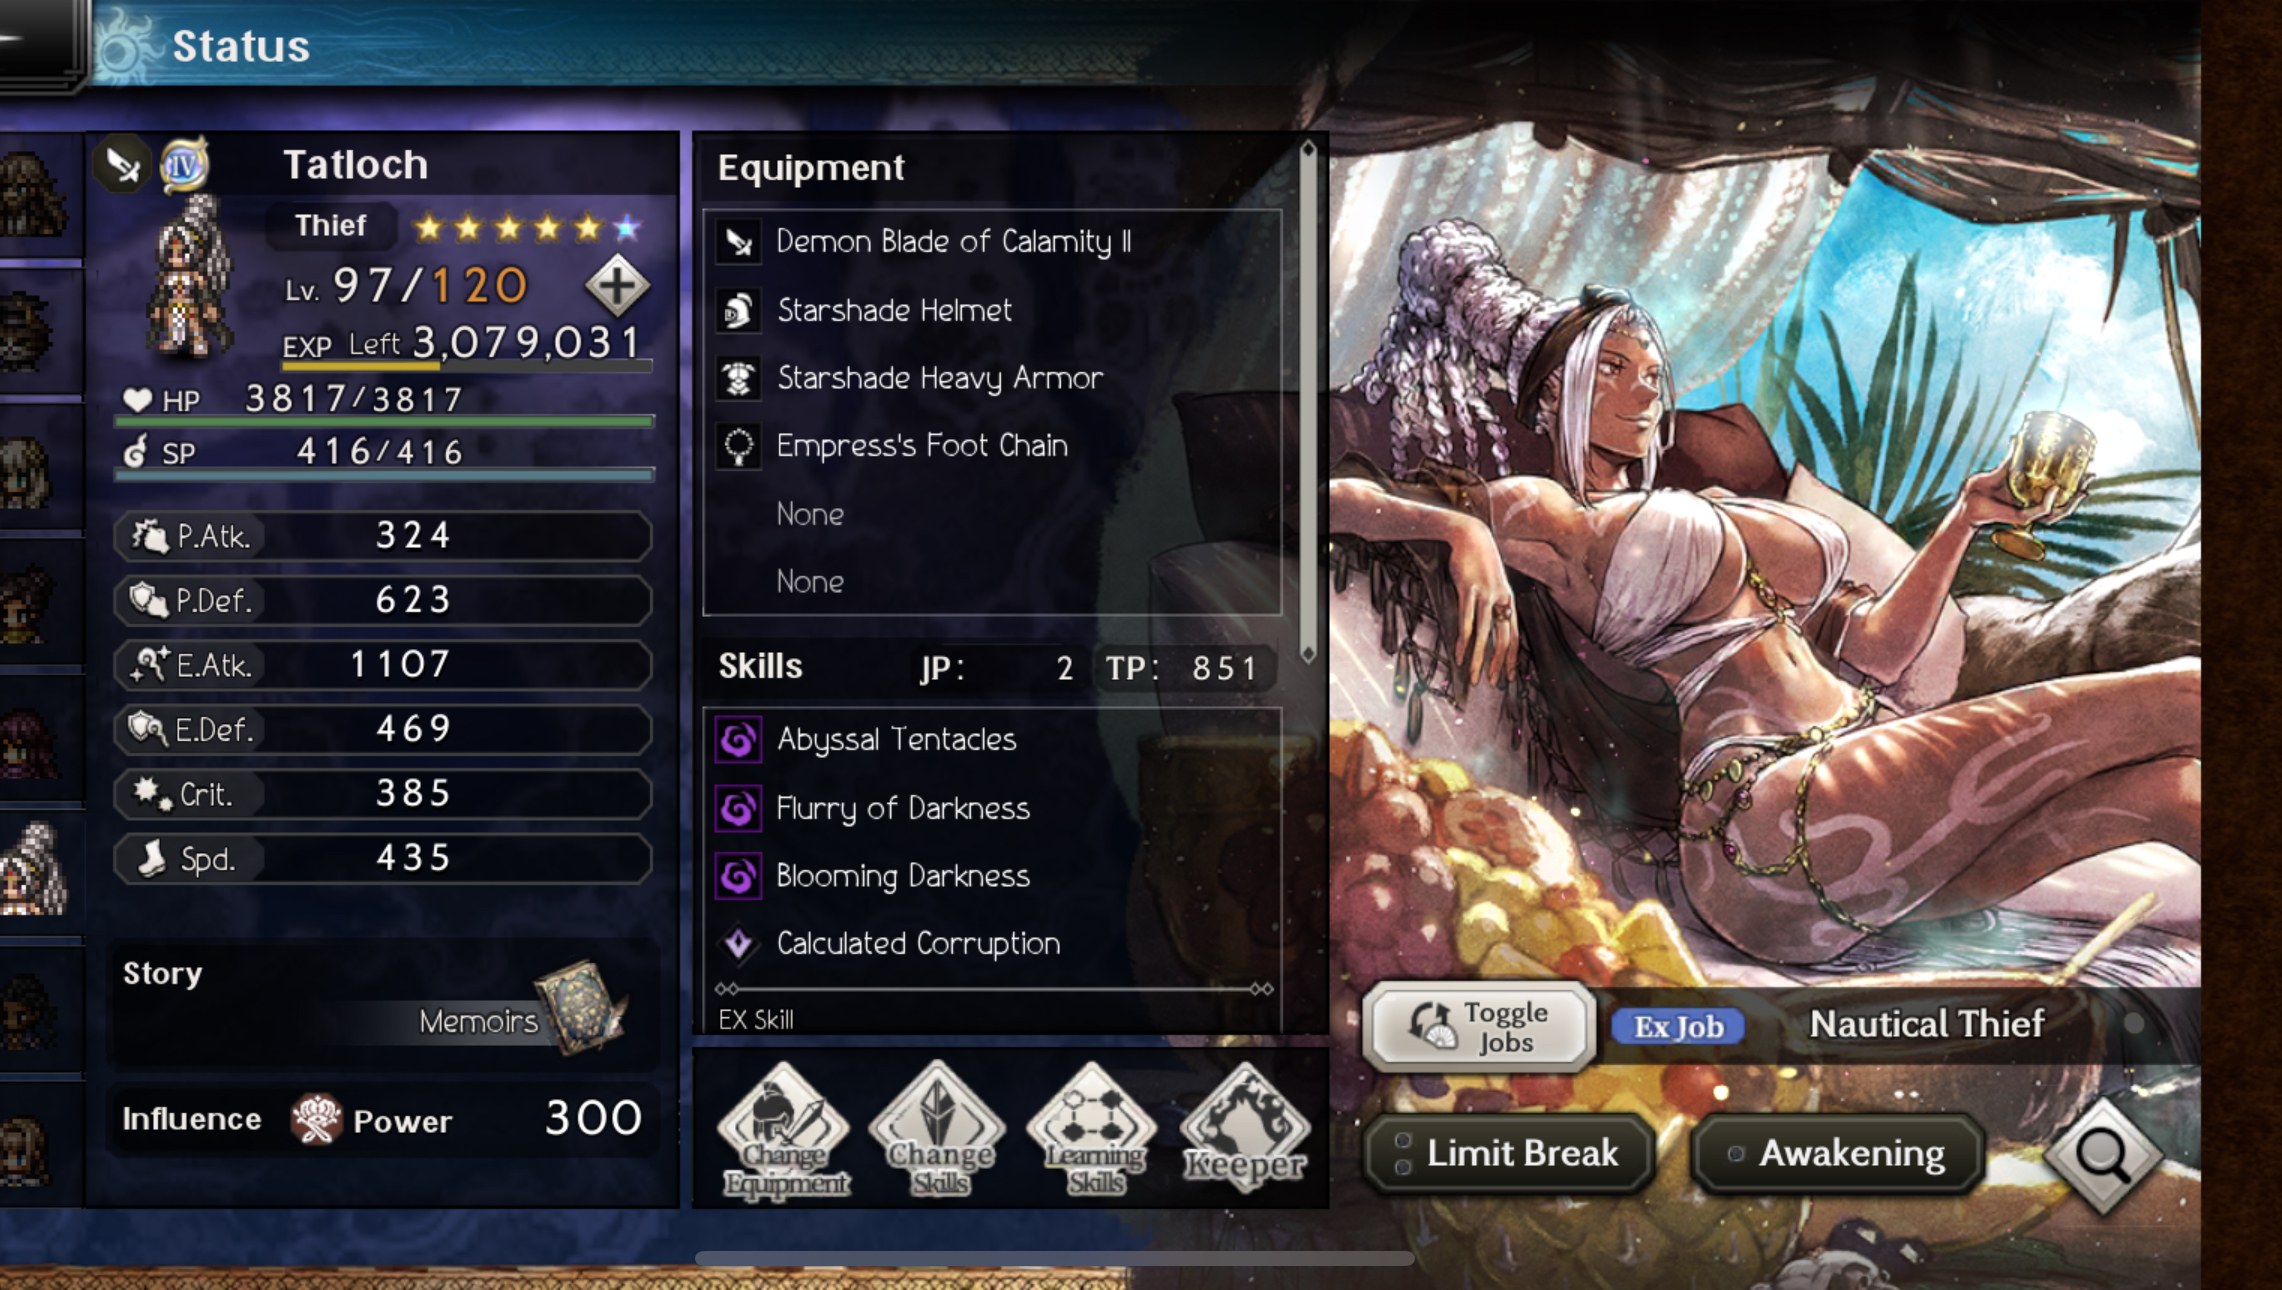Open the Limit Break screen

click(x=1508, y=1153)
